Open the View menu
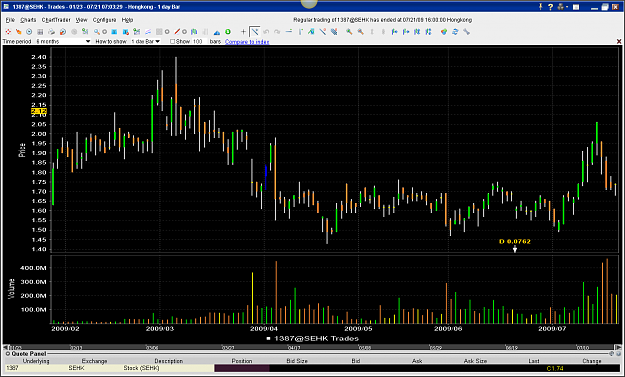Viewport: 625px width, 377px height. coord(81,20)
